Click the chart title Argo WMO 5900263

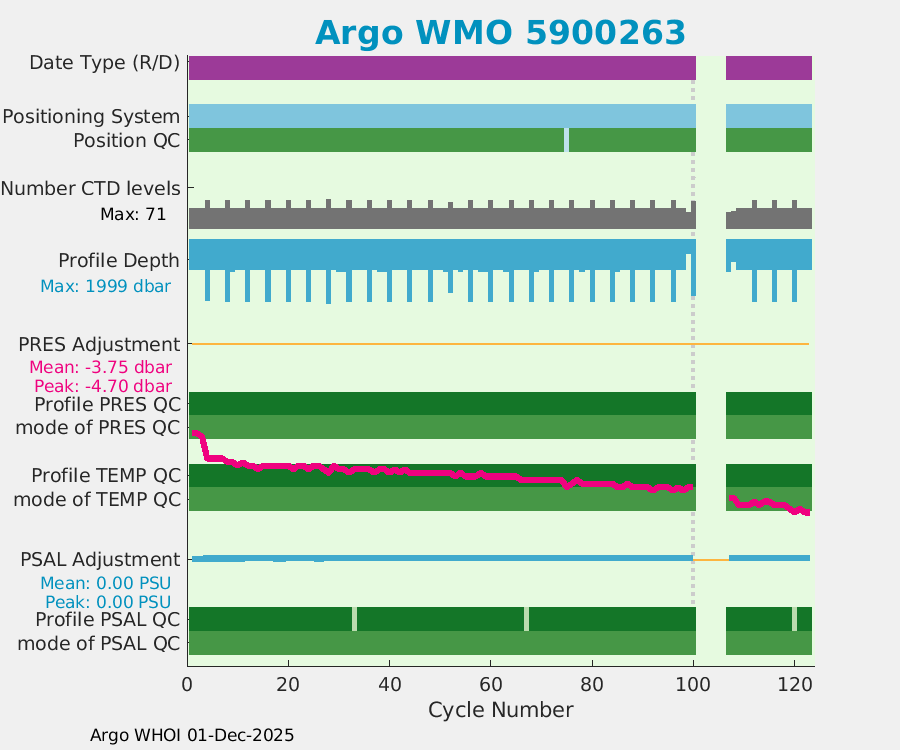pyautogui.click(x=500, y=32)
